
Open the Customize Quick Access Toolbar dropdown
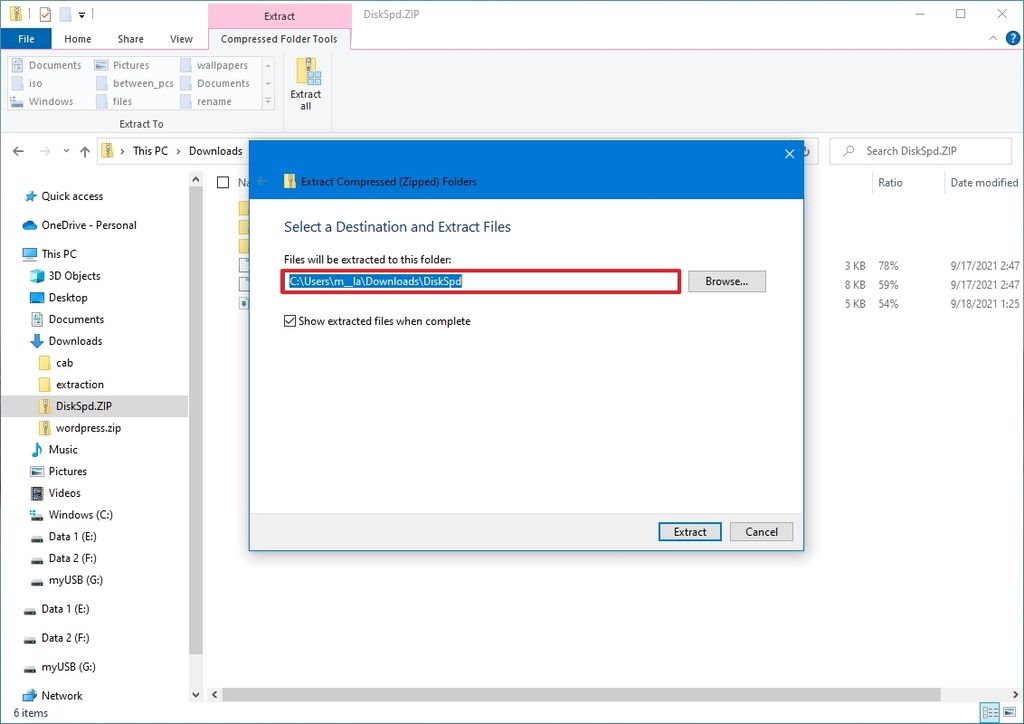tap(81, 14)
